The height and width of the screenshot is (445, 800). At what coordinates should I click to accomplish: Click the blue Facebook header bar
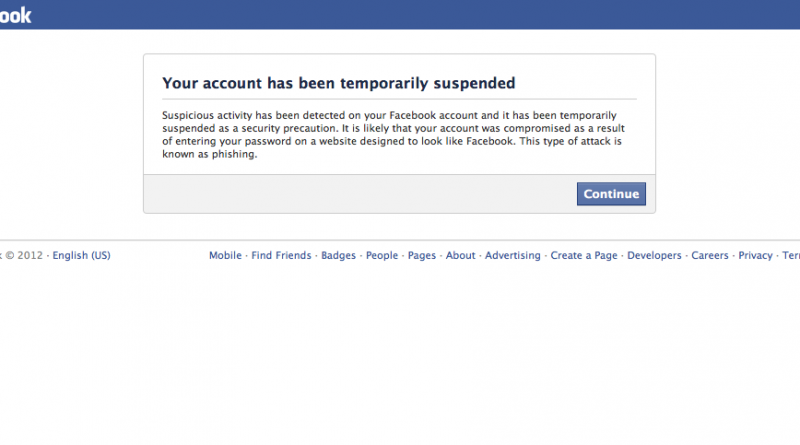400,15
